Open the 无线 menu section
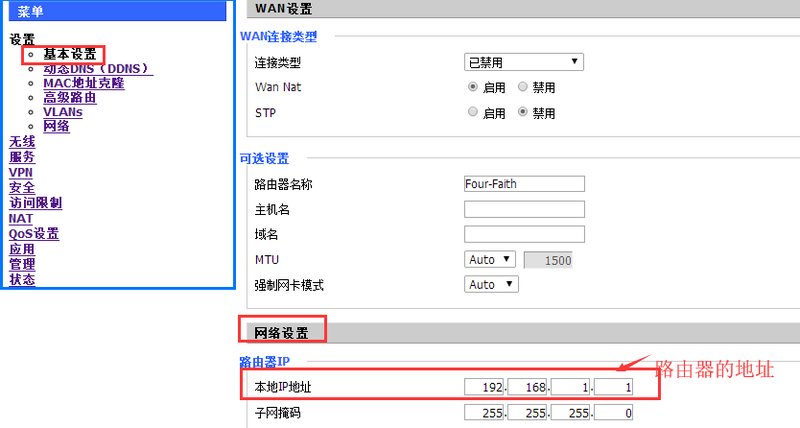 [22, 142]
